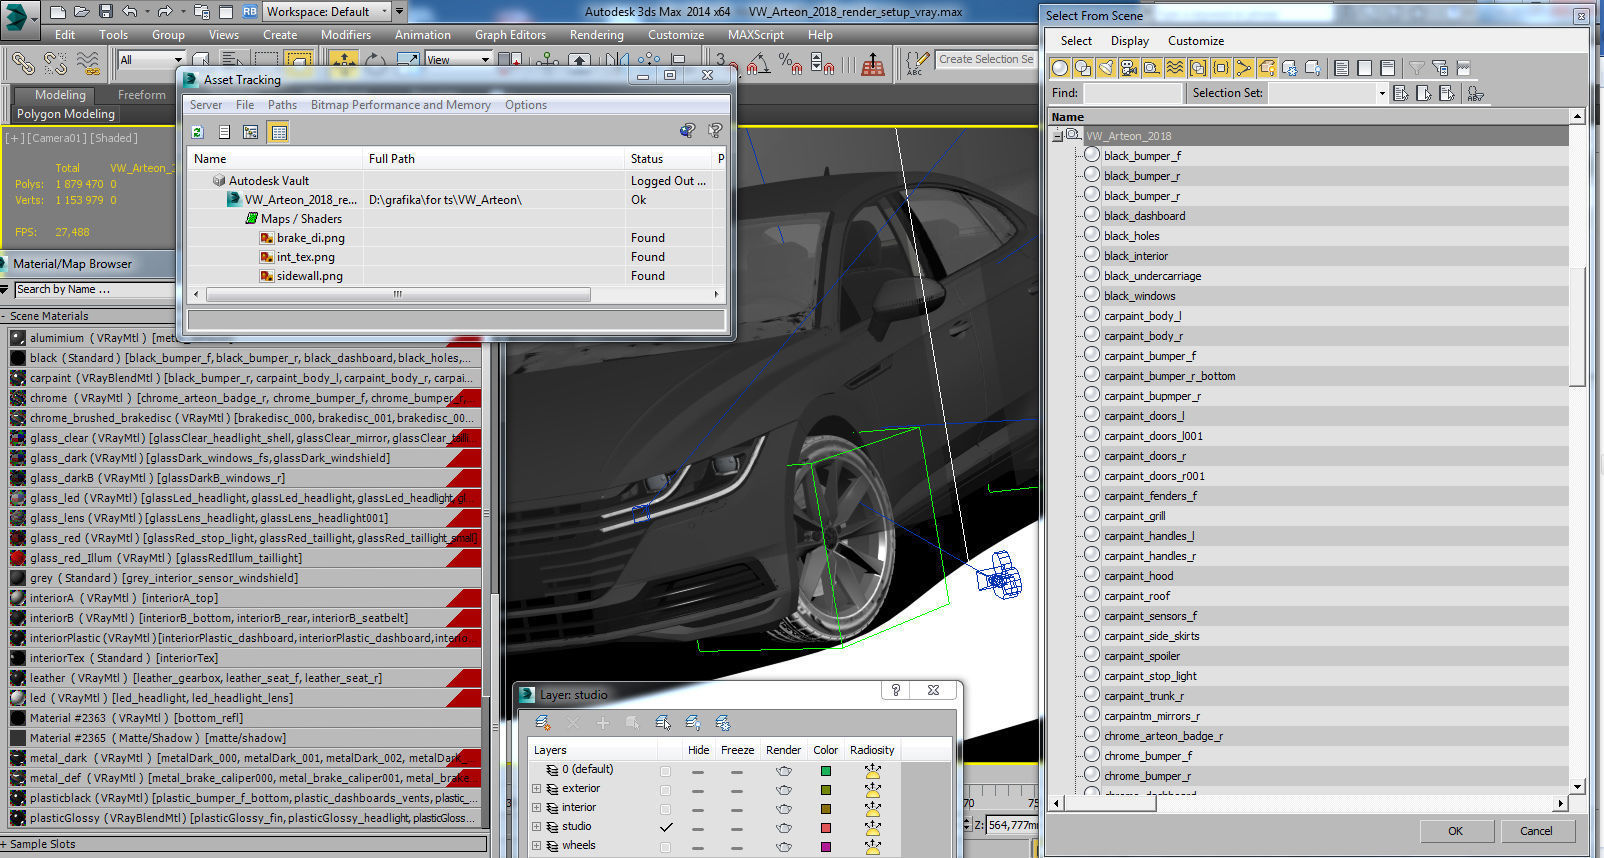This screenshot has height=858, width=1604.
Task: Open the Rendering menu
Action: coord(597,35)
